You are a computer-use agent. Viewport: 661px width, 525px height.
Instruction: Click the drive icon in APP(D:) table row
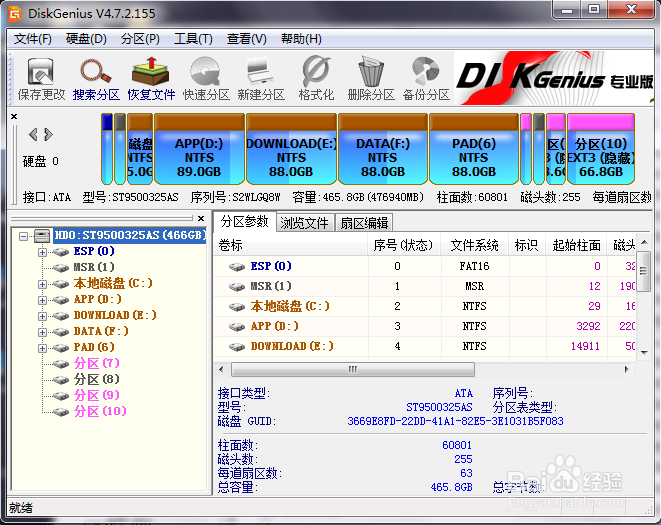[x=237, y=327]
